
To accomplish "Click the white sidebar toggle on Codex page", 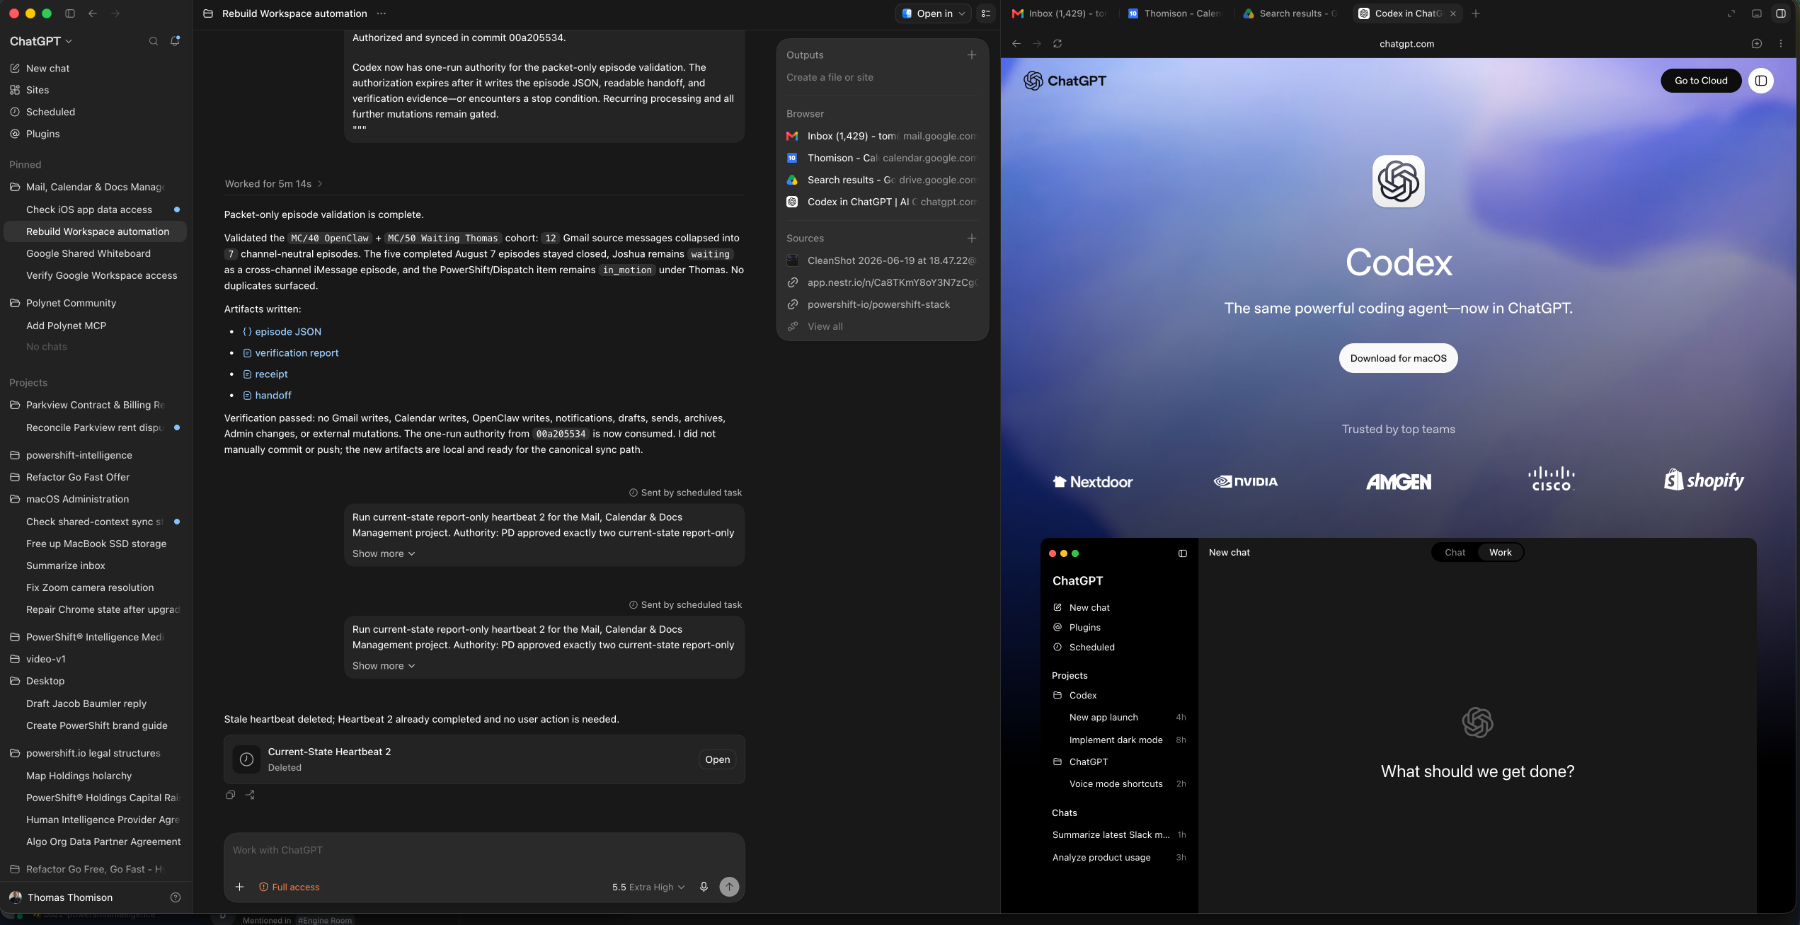I will (1761, 81).
